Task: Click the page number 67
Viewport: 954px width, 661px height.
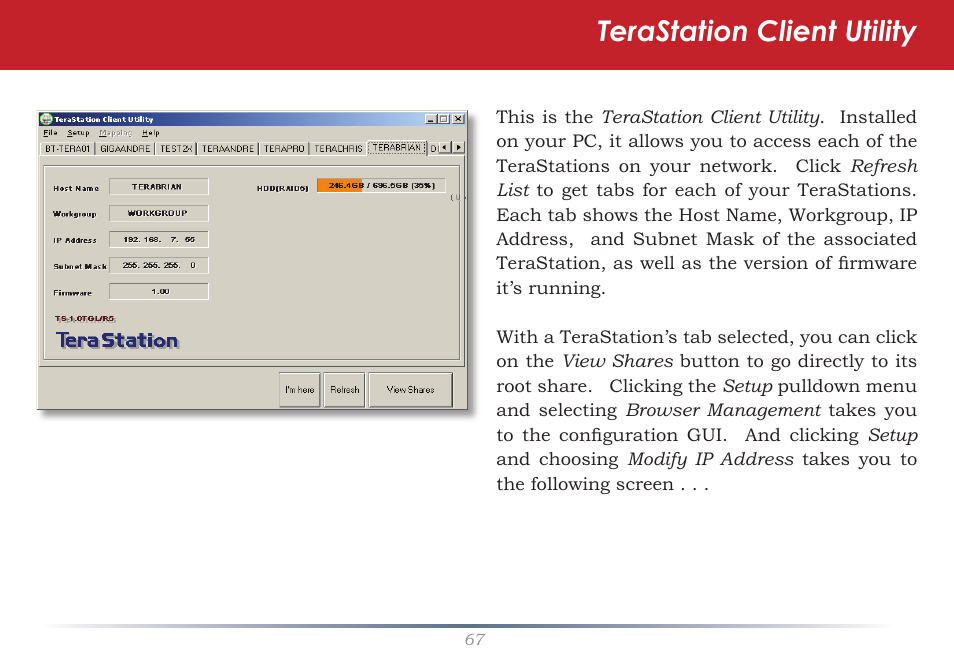Action: (x=475, y=640)
